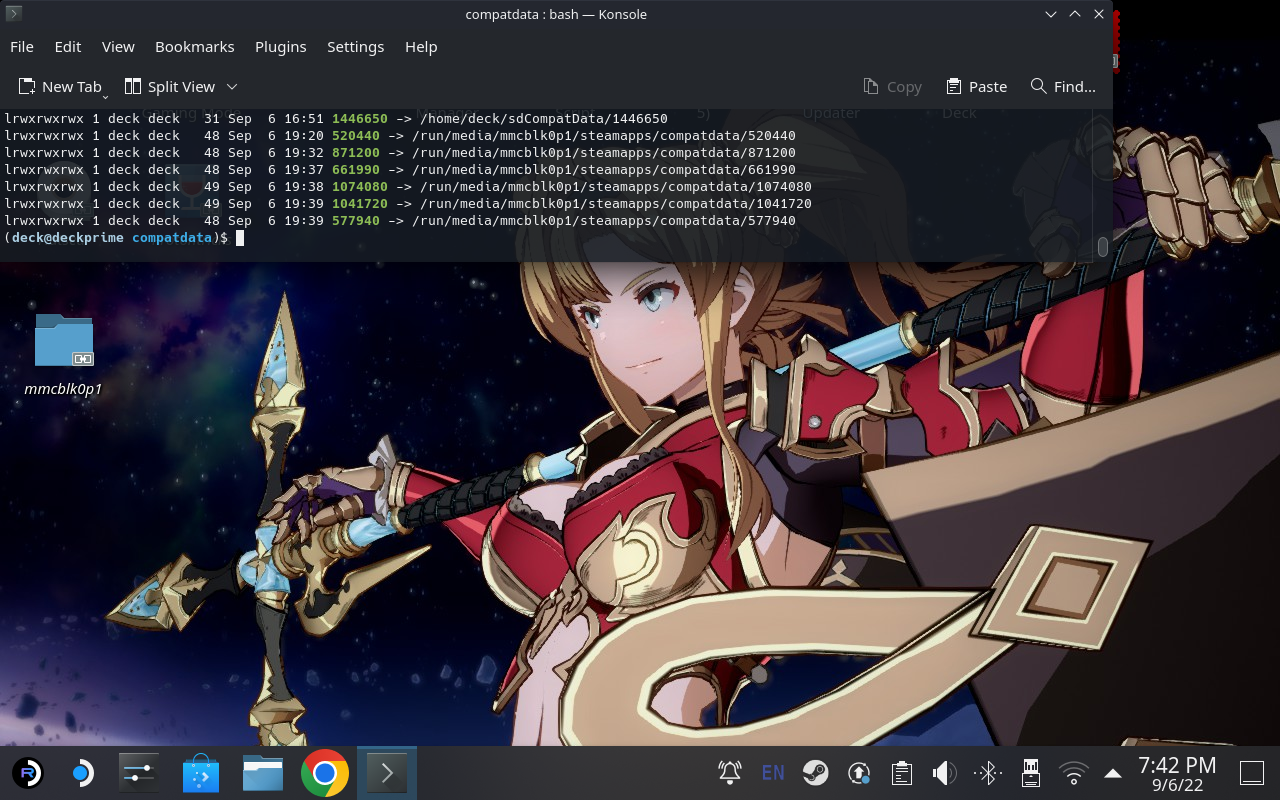The height and width of the screenshot is (800, 1280).
Task: Click the Paste icon in Konsole toolbar
Action: (976, 86)
